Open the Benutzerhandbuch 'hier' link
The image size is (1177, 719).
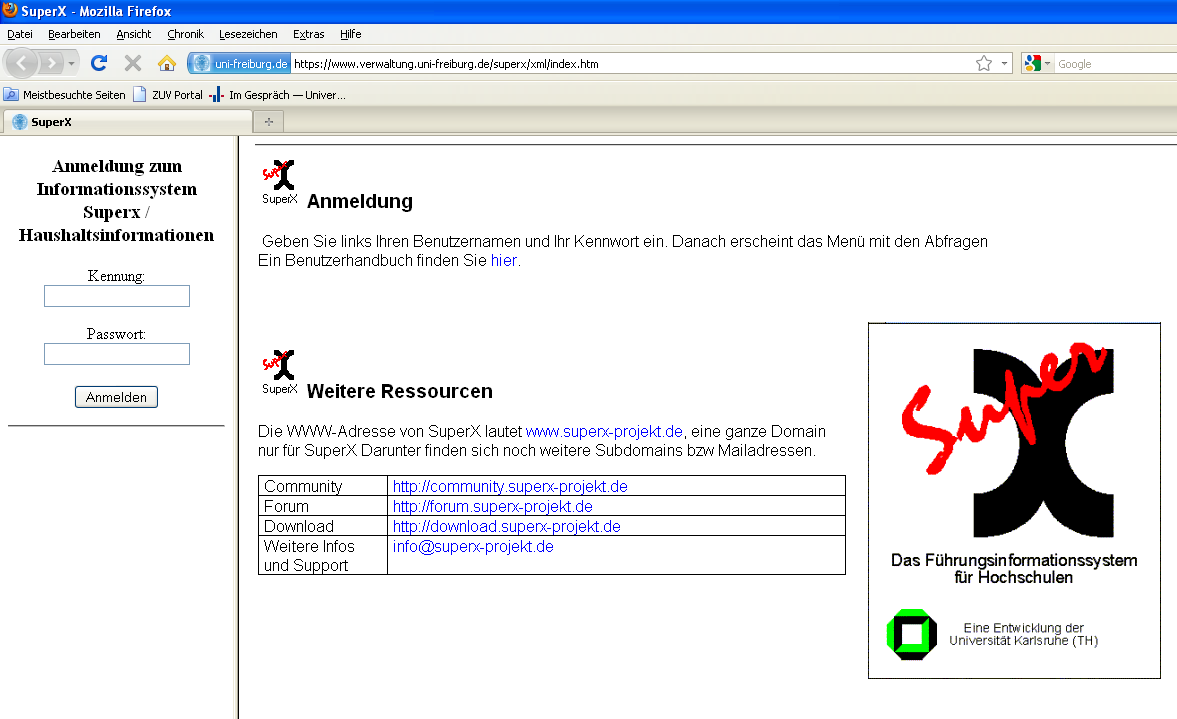pyautogui.click(x=504, y=260)
